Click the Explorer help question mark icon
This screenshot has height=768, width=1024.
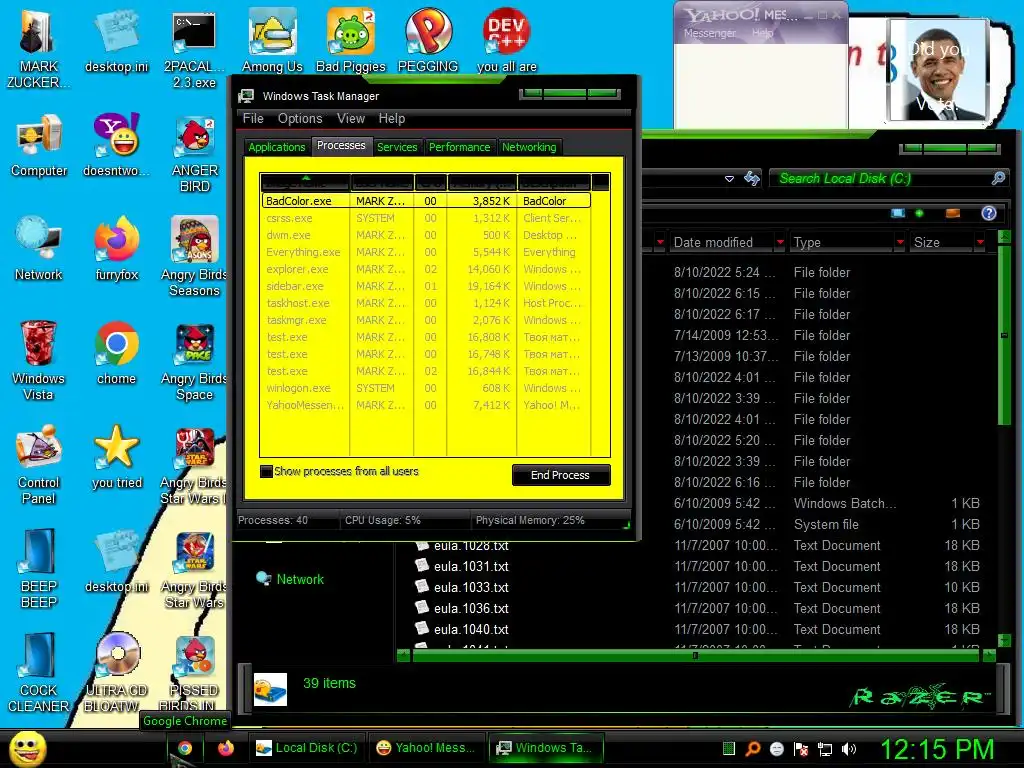tap(989, 213)
